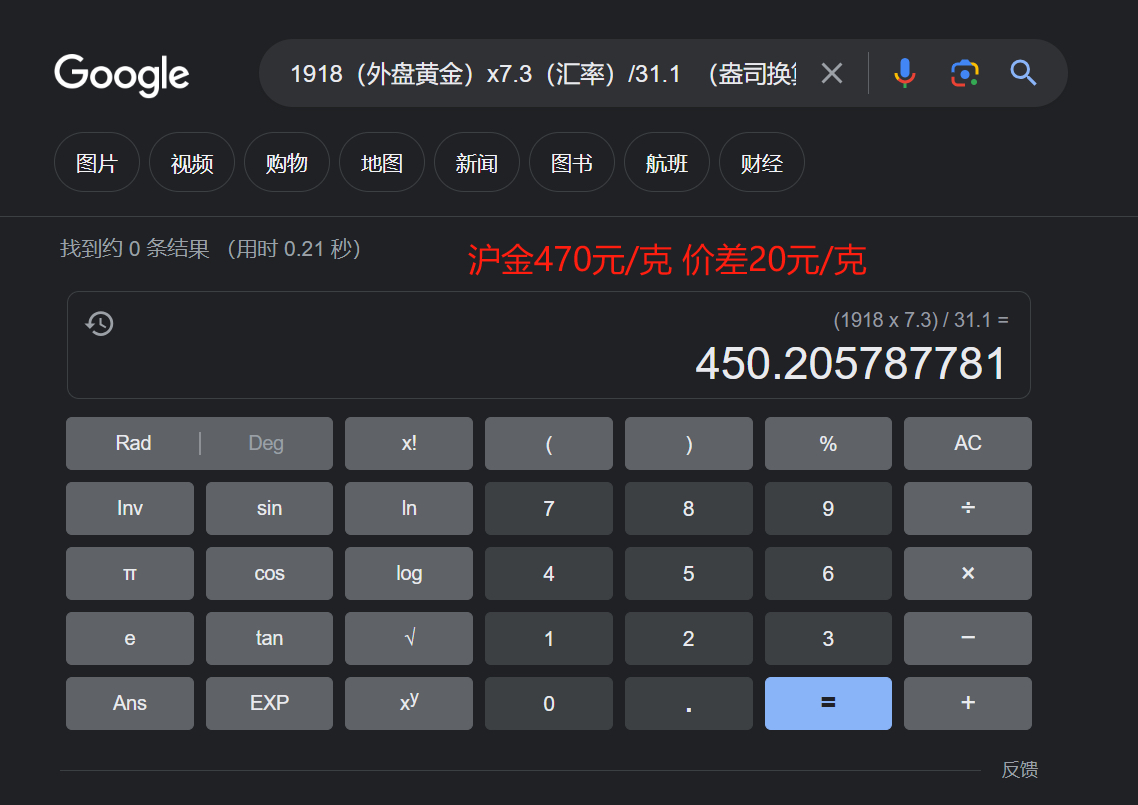Viewport: 1138px width, 805px height.
Task: Open the 图片 images tab
Action: tap(97, 163)
